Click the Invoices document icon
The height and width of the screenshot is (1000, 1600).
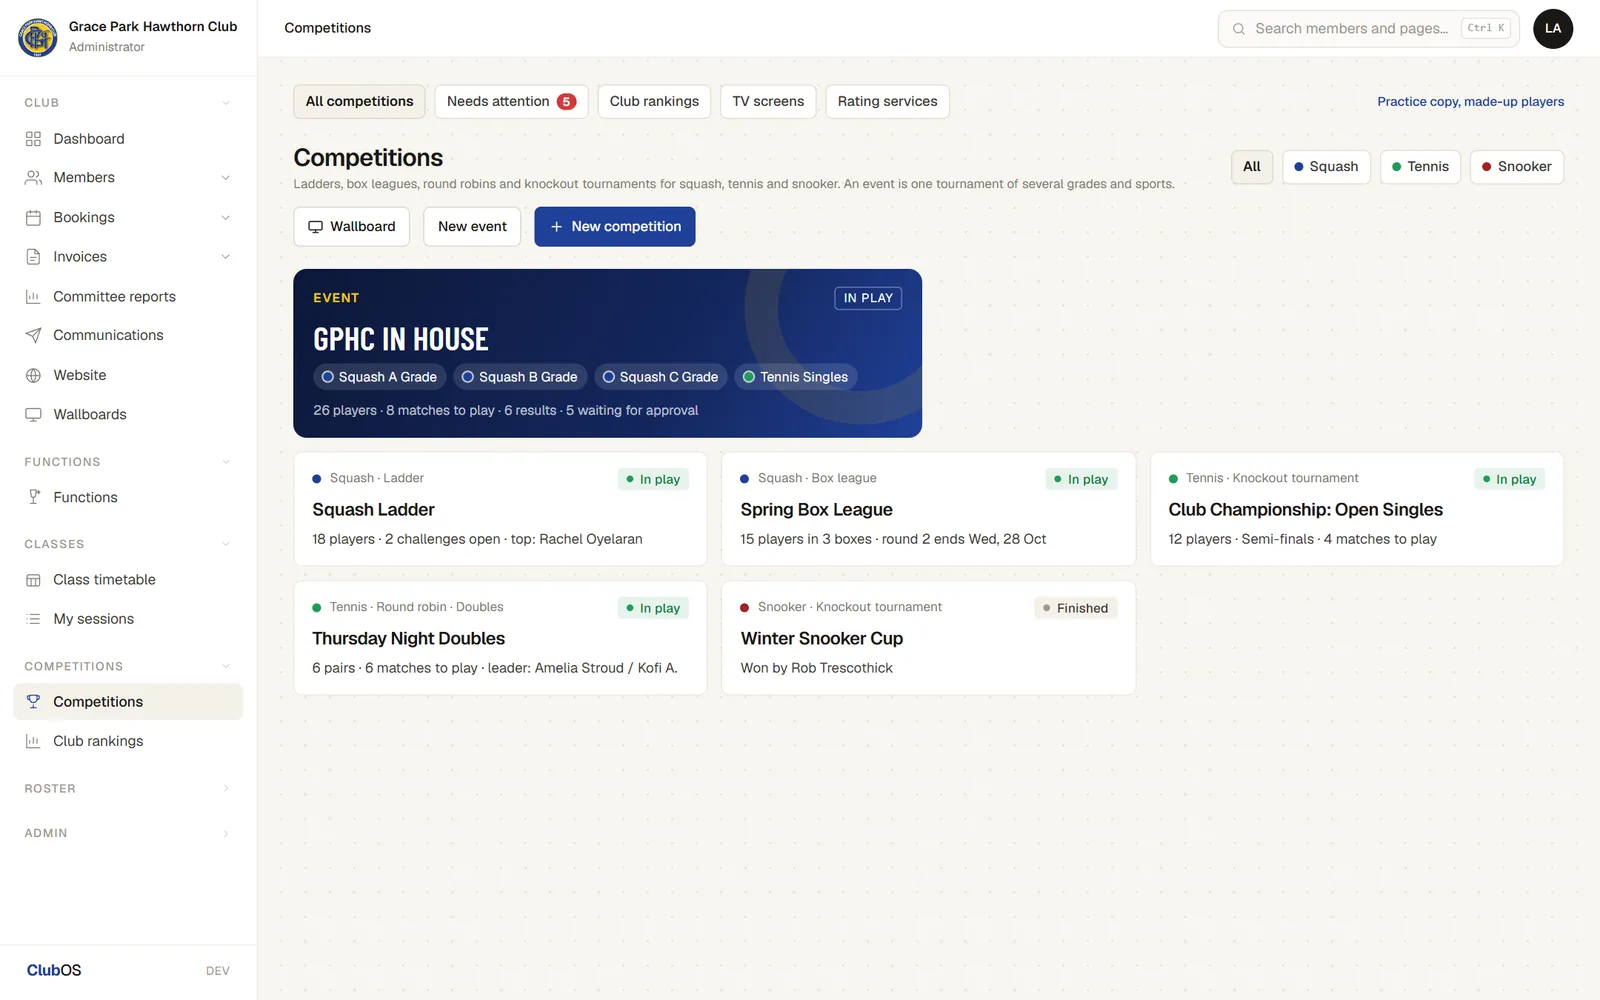click(x=33, y=257)
